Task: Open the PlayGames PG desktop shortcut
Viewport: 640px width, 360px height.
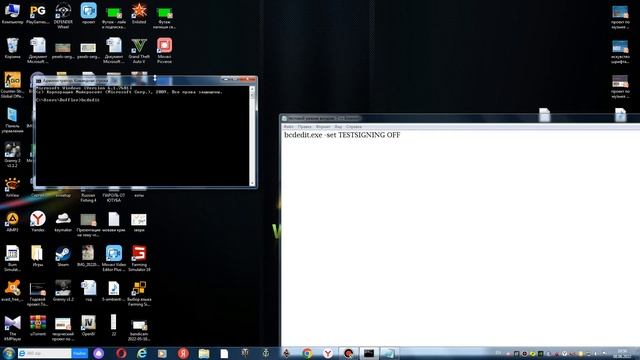Action: tap(38, 13)
